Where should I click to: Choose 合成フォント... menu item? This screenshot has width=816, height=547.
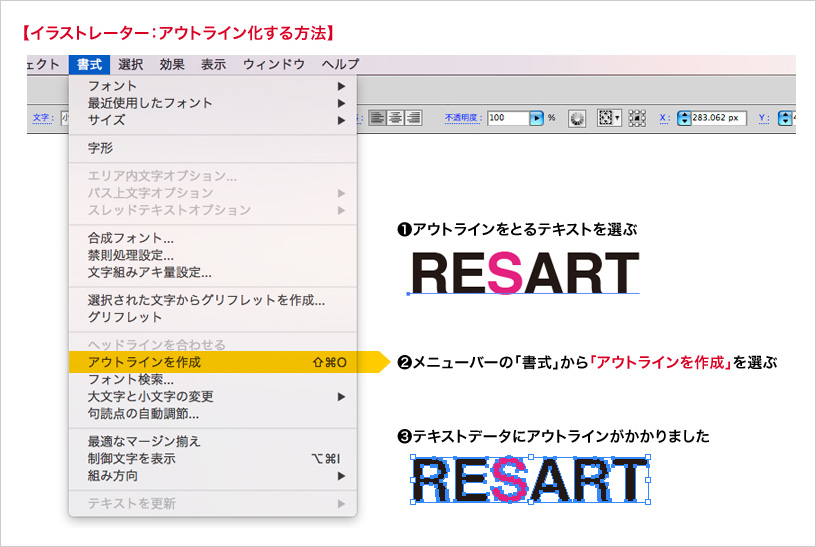(x=213, y=238)
